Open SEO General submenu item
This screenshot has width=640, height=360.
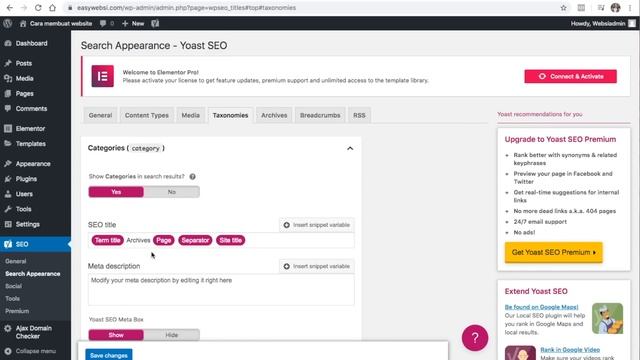16,261
